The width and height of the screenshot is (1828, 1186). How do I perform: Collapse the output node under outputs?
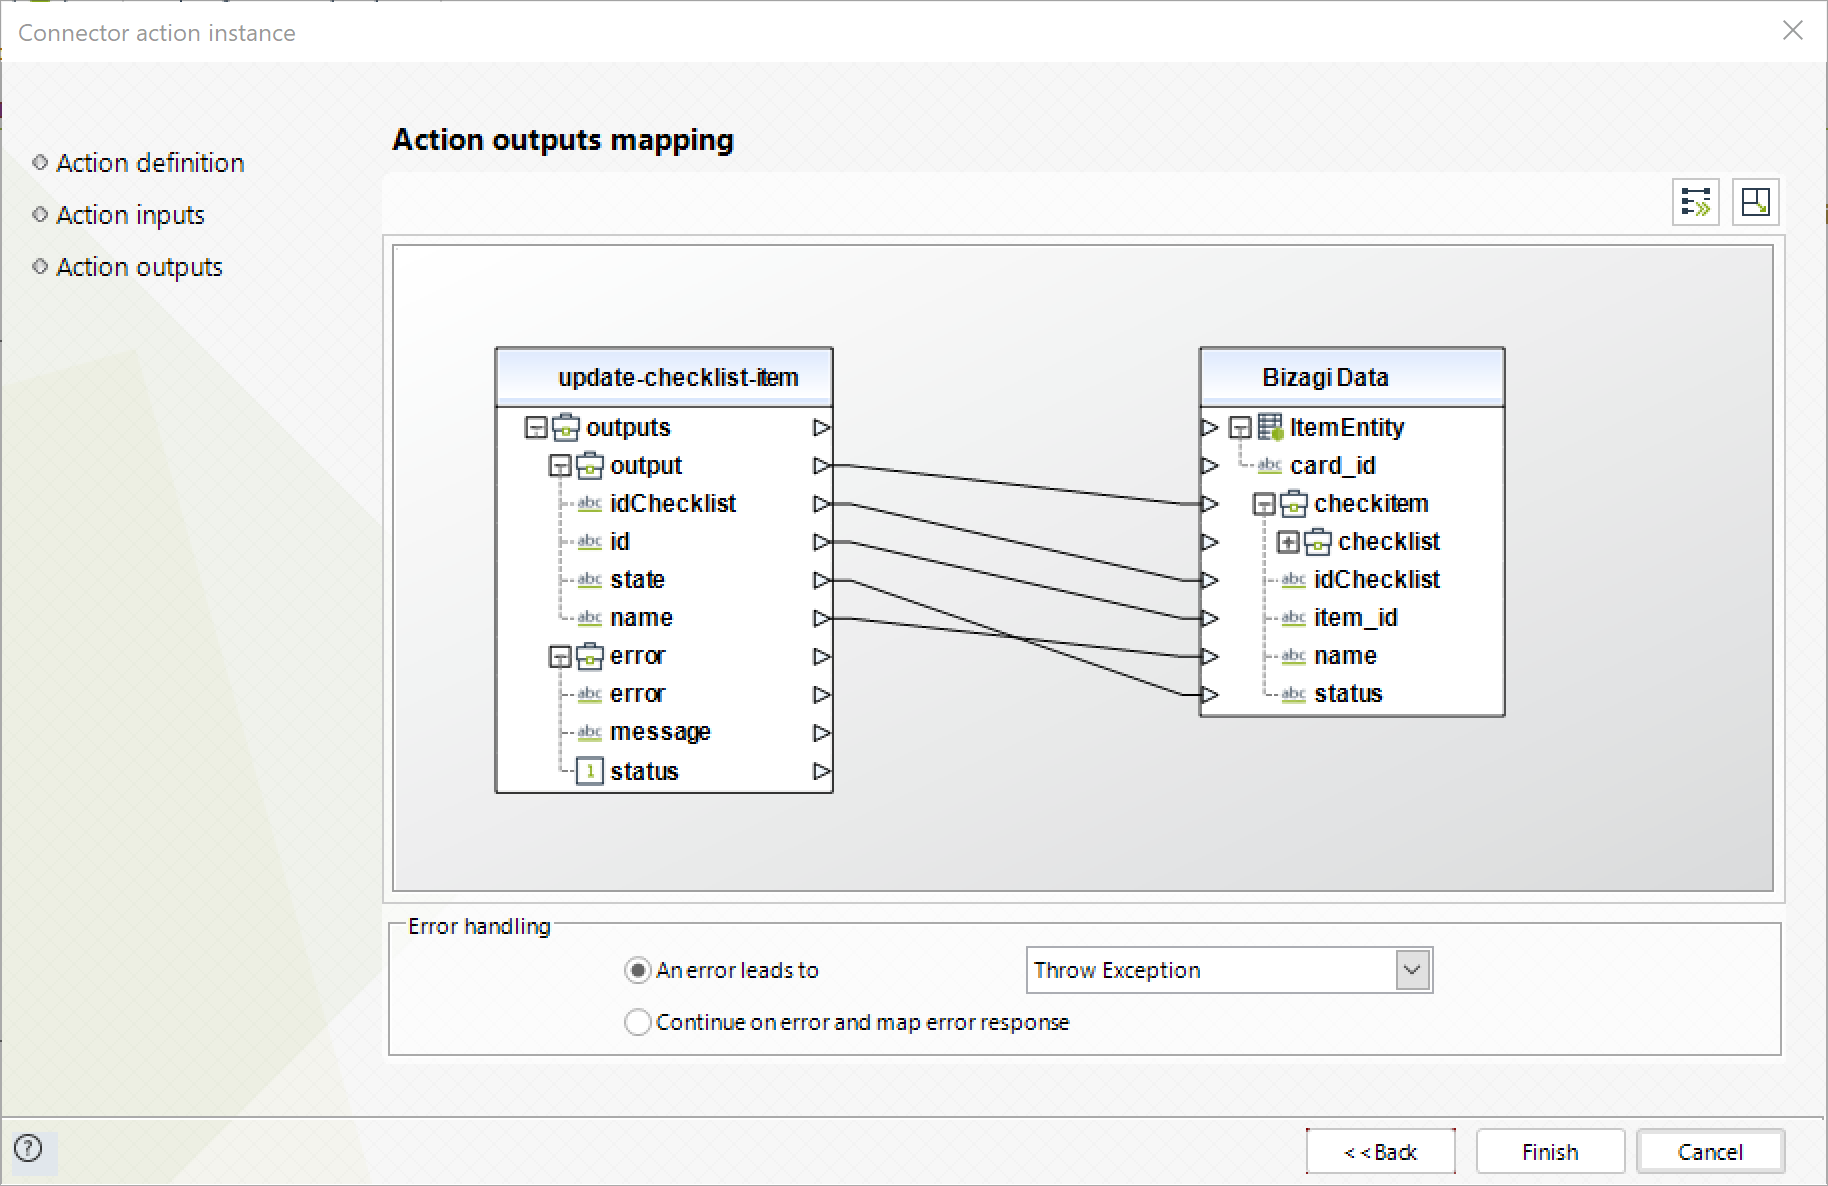(x=560, y=466)
